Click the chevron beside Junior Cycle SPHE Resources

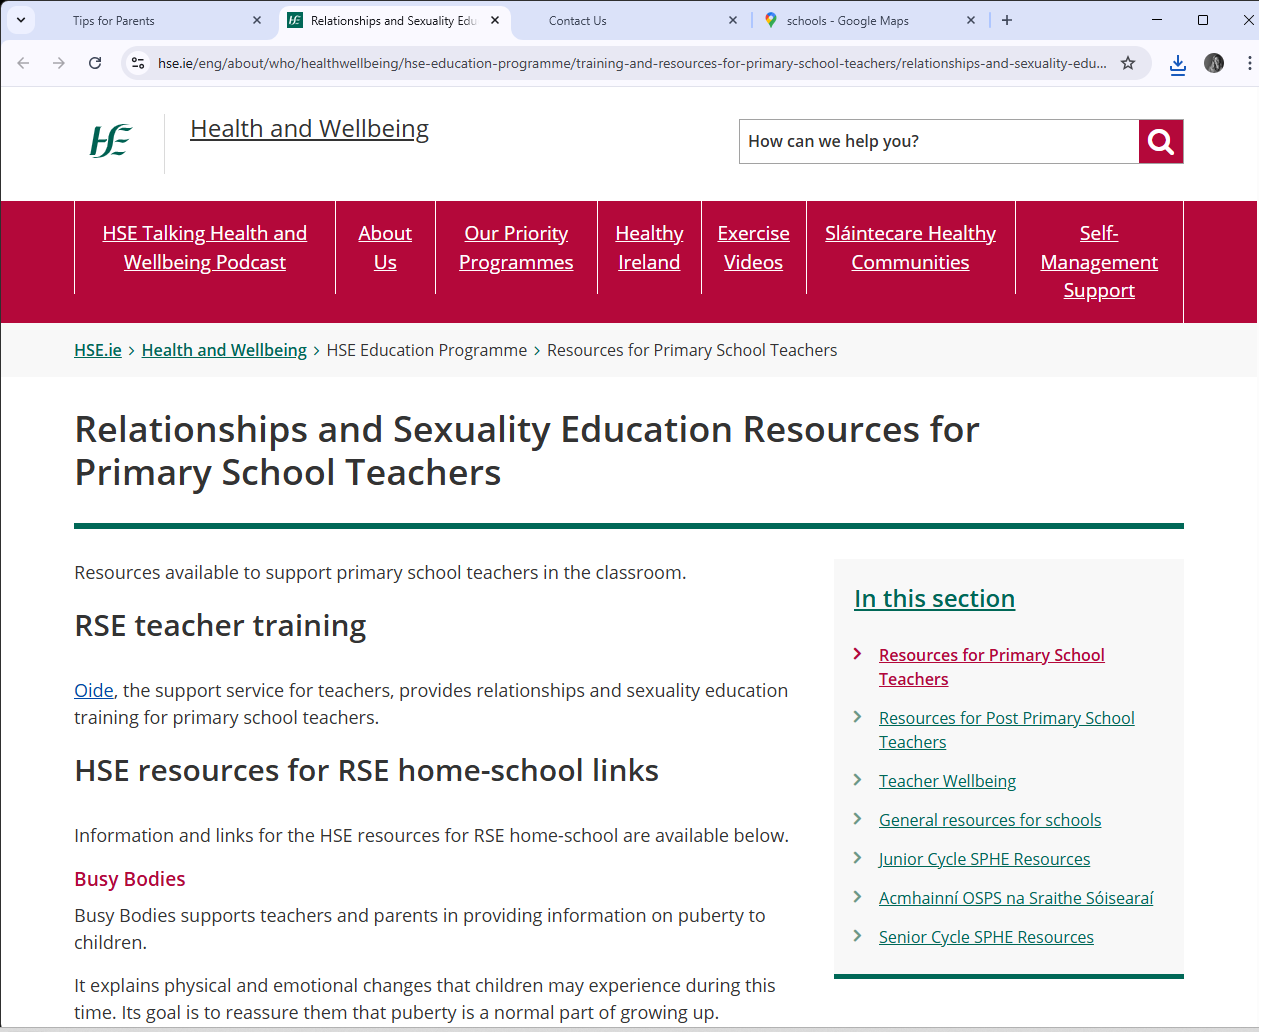(858, 858)
